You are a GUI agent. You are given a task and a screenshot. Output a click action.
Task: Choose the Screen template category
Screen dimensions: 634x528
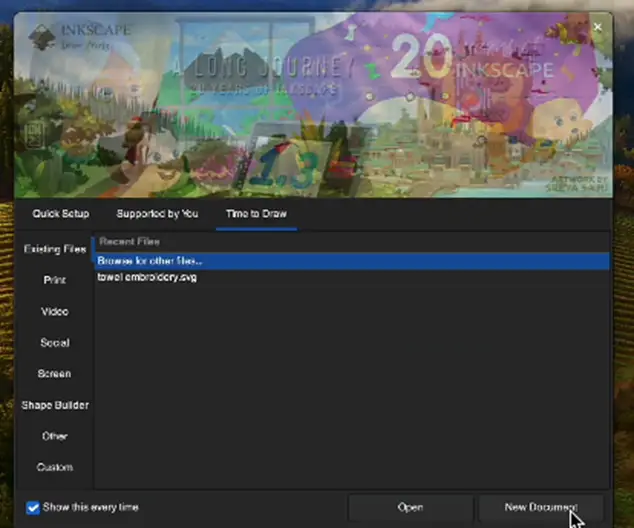coord(55,374)
